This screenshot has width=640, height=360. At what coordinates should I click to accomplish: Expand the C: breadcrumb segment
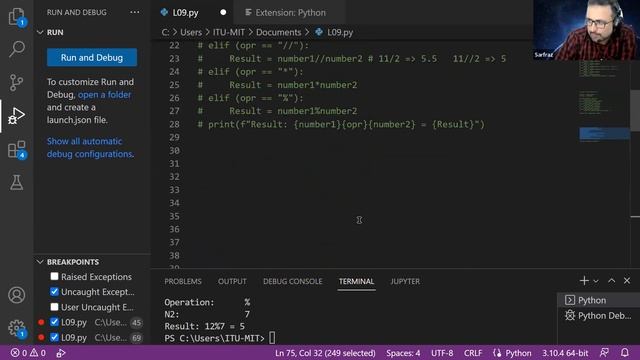(x=165, y=32)
